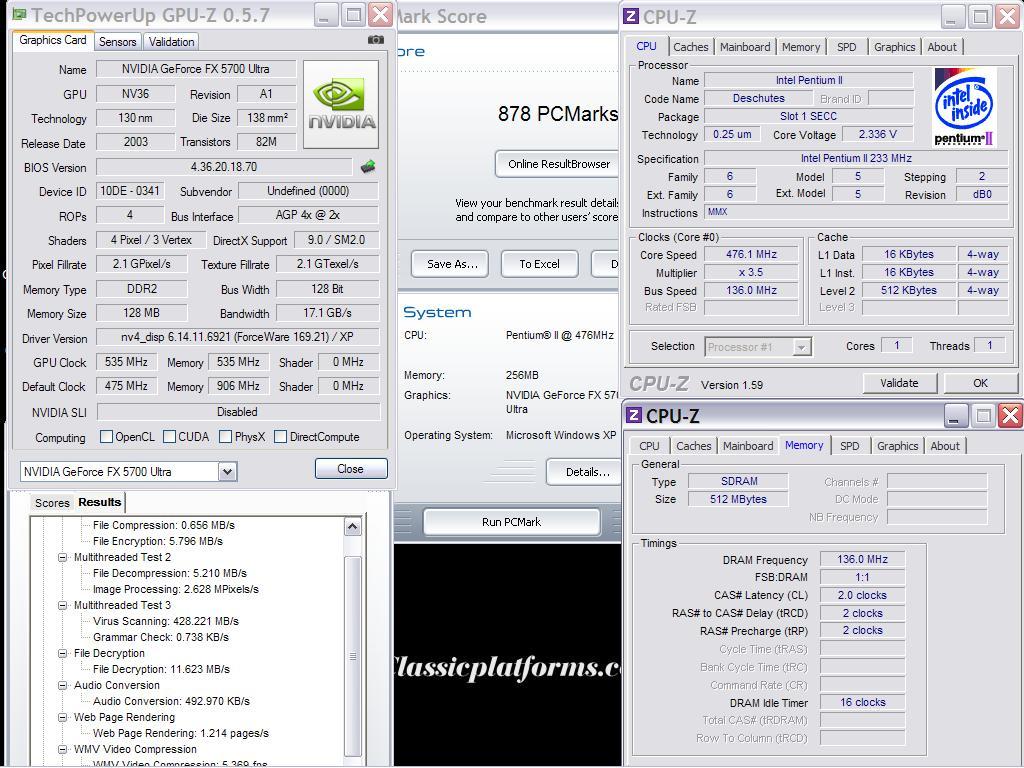Open the Mainboard tab in upper CPU-Z

[744, 47]
